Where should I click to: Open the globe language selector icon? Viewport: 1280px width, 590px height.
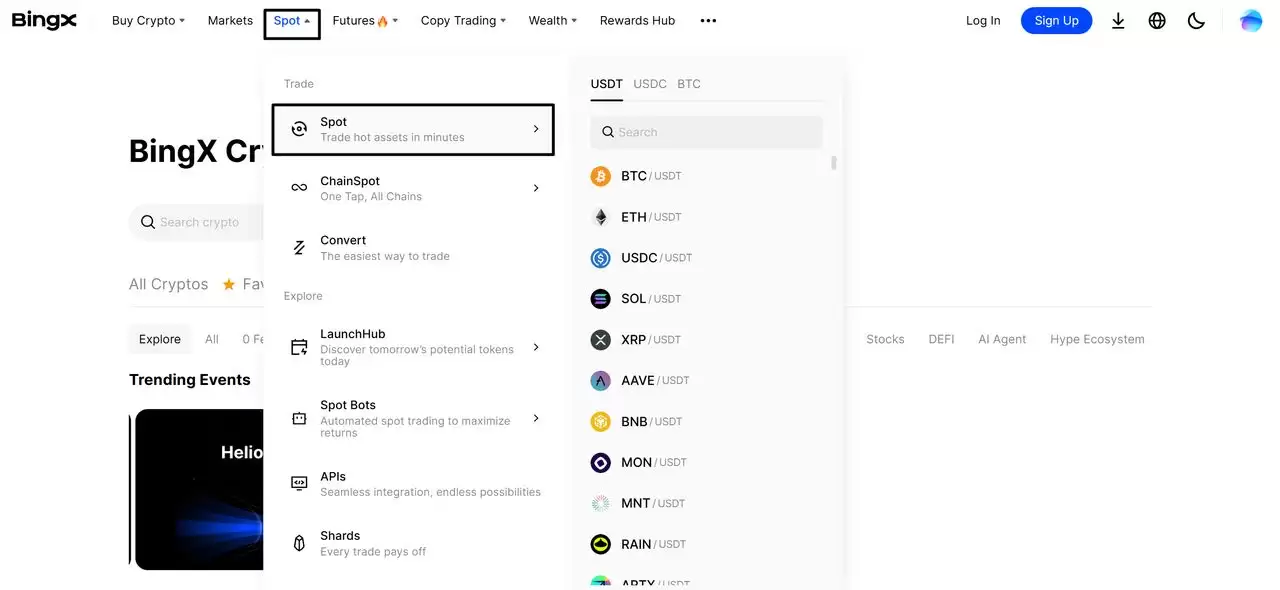[1157, 21]
